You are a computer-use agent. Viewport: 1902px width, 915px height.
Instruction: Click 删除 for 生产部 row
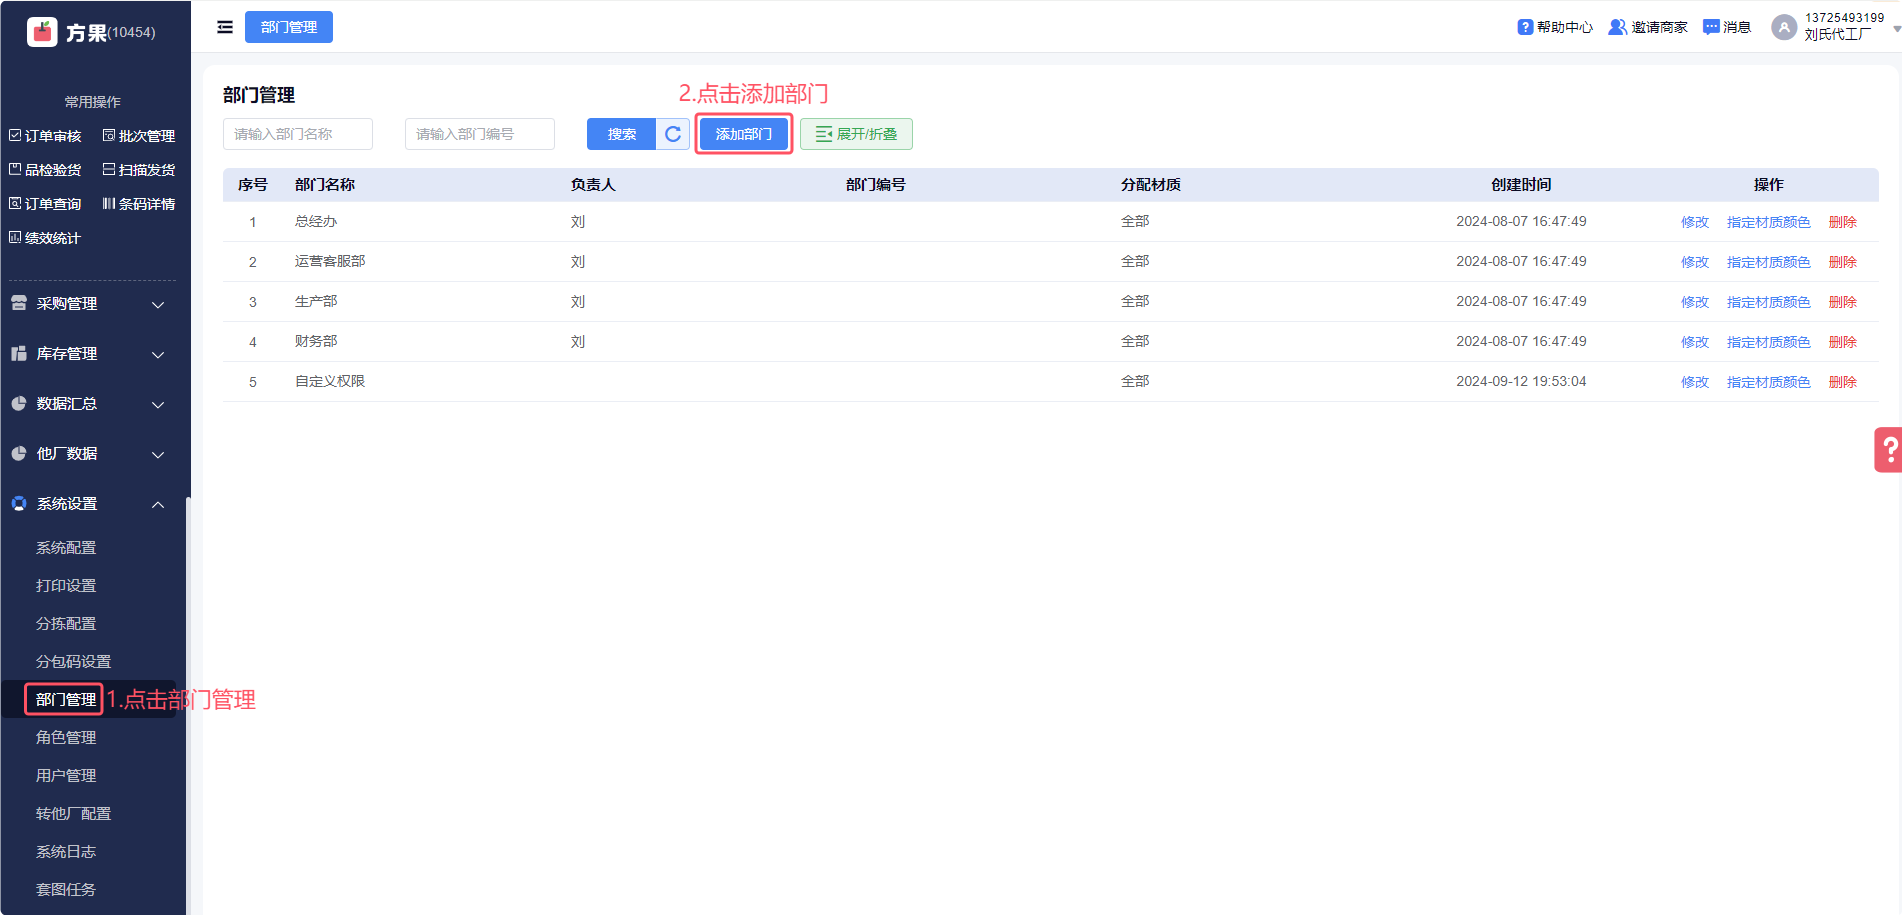click(1843, 302)
